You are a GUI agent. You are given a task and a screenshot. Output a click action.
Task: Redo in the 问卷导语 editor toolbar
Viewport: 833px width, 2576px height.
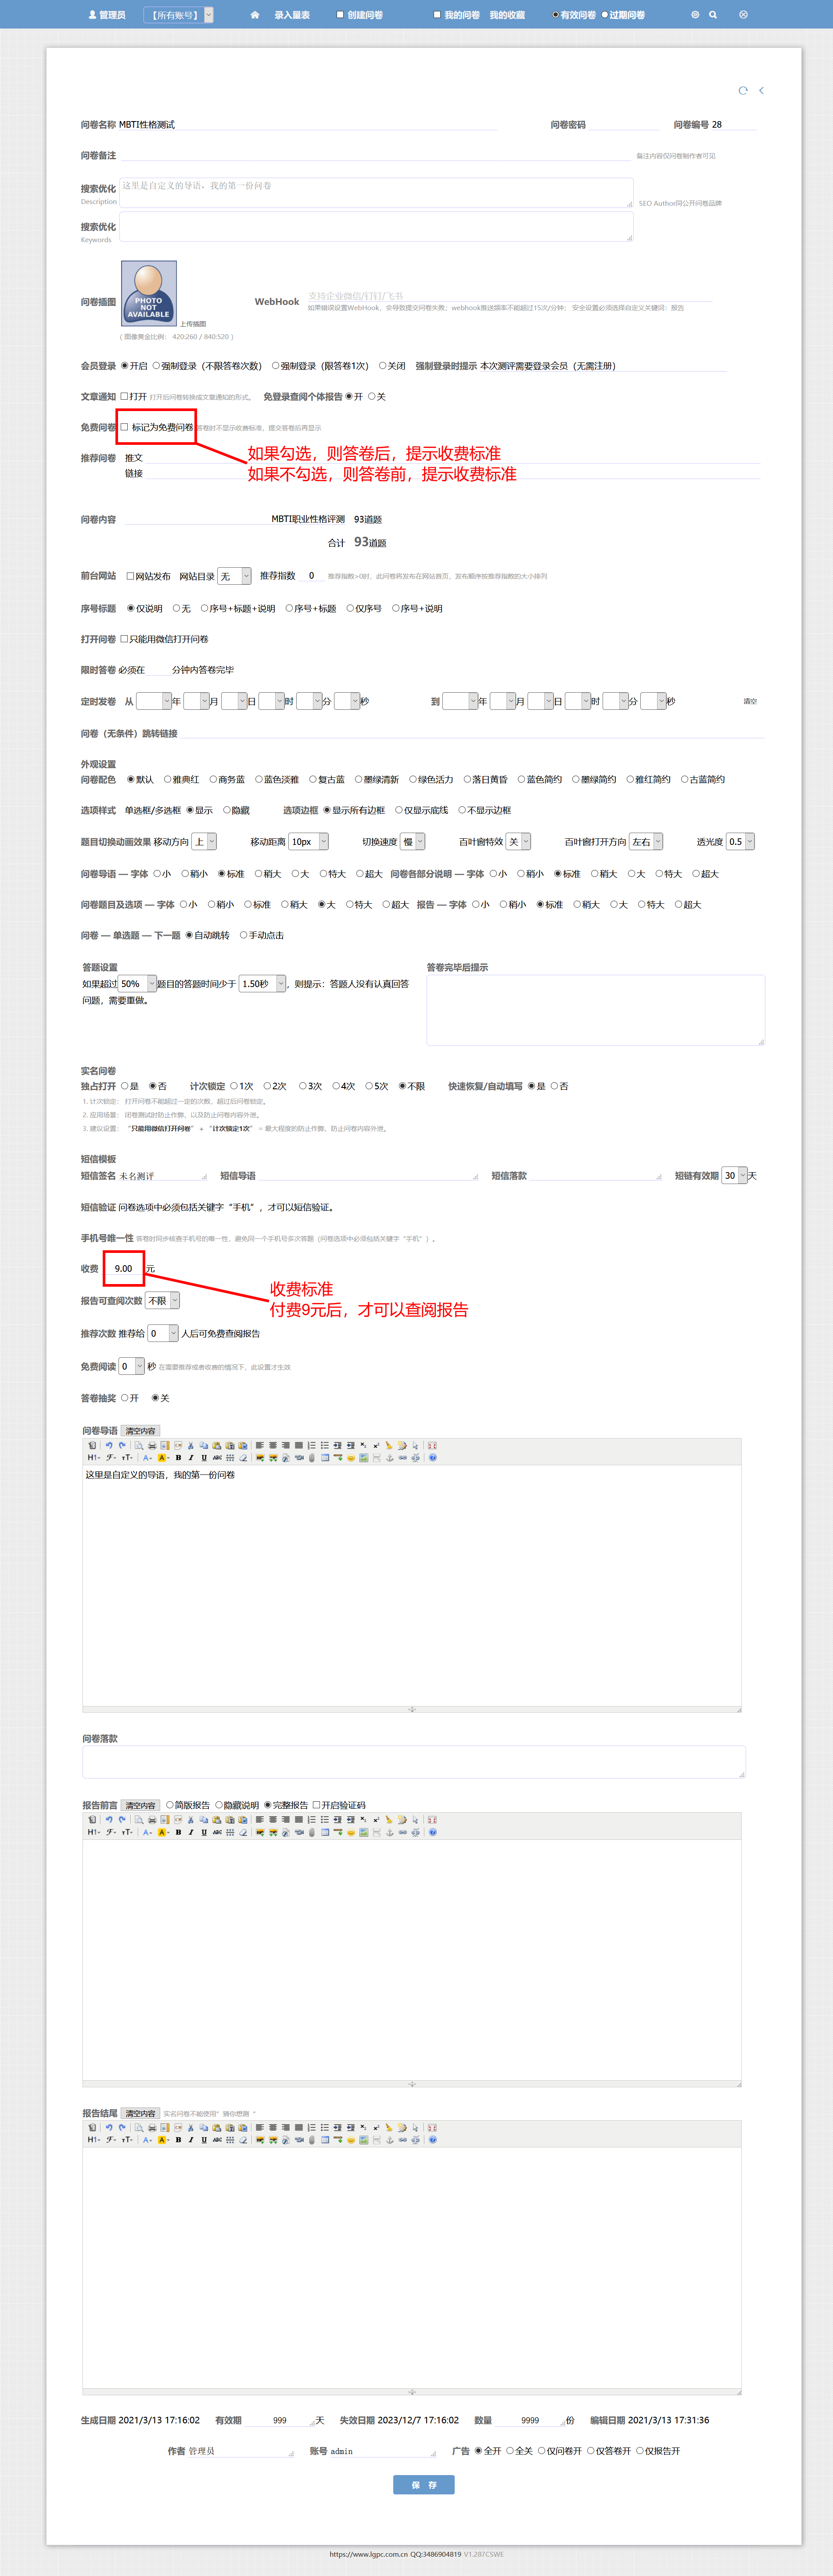click(x=122, y=1445)
